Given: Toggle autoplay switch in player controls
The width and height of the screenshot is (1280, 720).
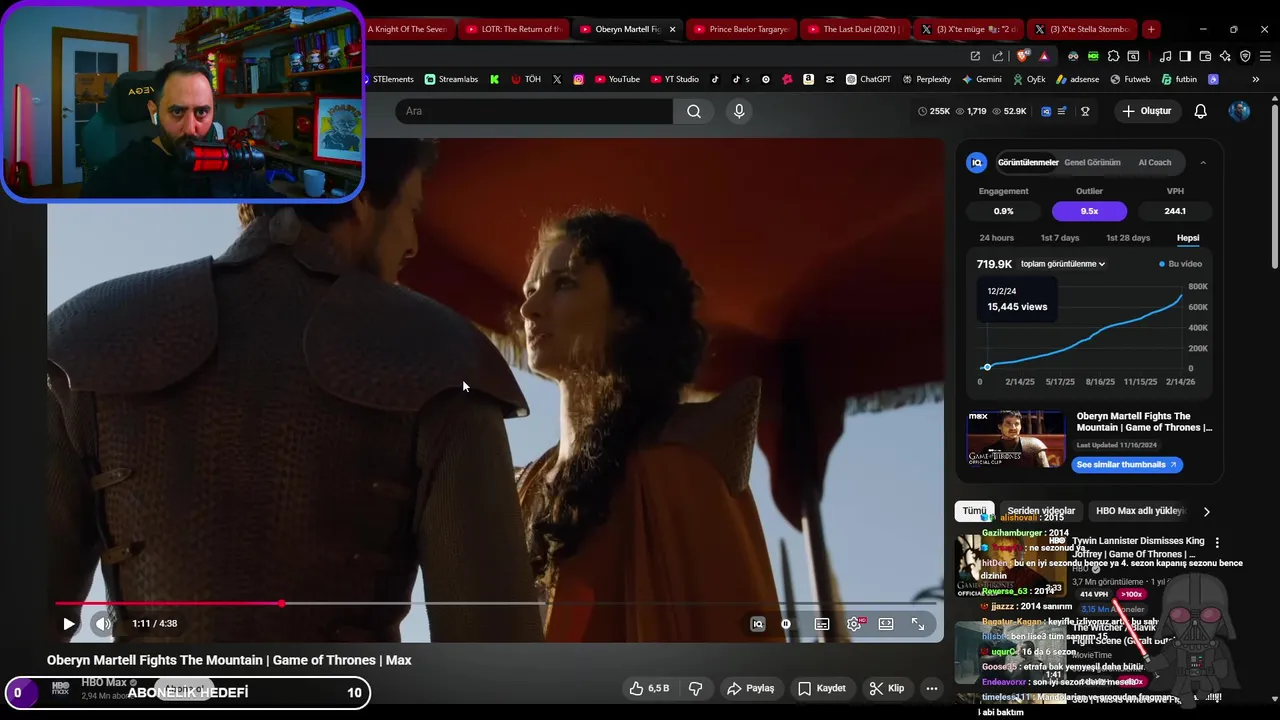Looking at the screenshot, I should coord(786,624).
